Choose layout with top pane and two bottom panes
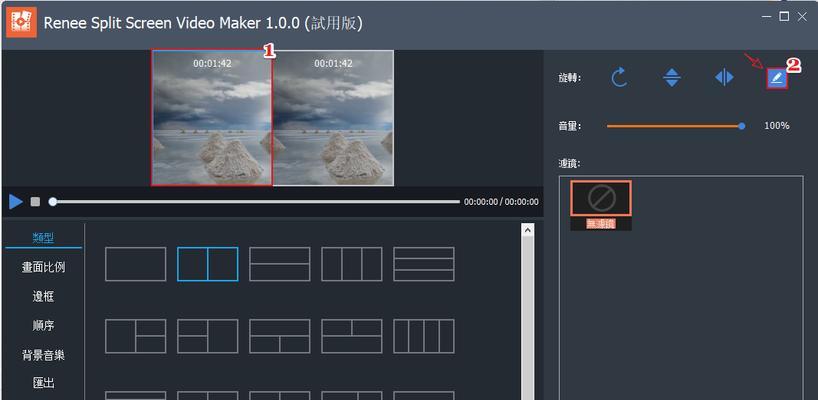The height and width of the screenshot is (400, 818). click(x=280, y=336)
